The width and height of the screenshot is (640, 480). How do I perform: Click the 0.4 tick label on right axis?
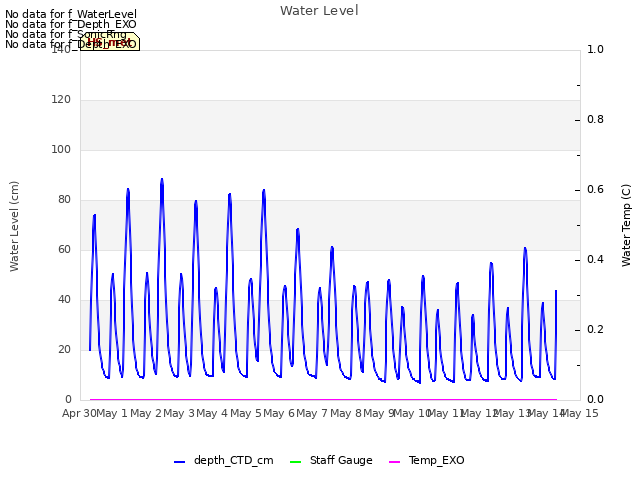[596, 259]
